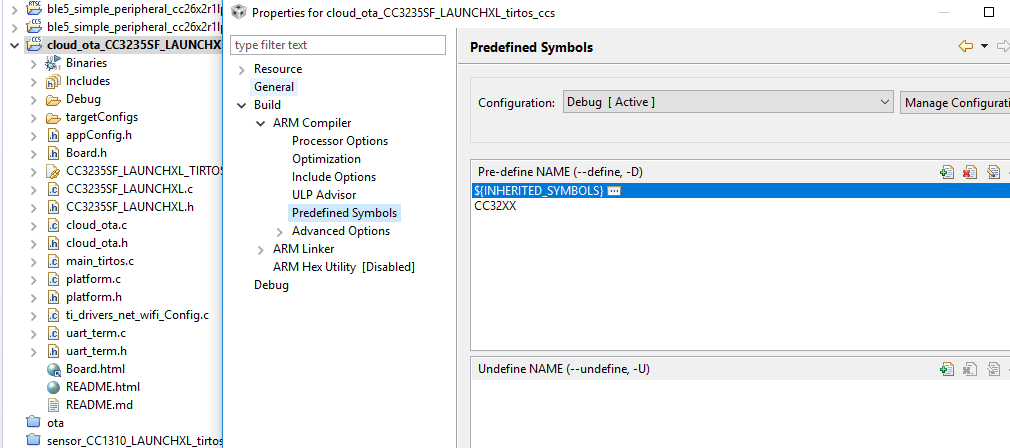Image resolution: width=1010 pixels, height=448 pixels.
Task: Collapse the ARM Compiler node
Action: (x=261, y=123)
